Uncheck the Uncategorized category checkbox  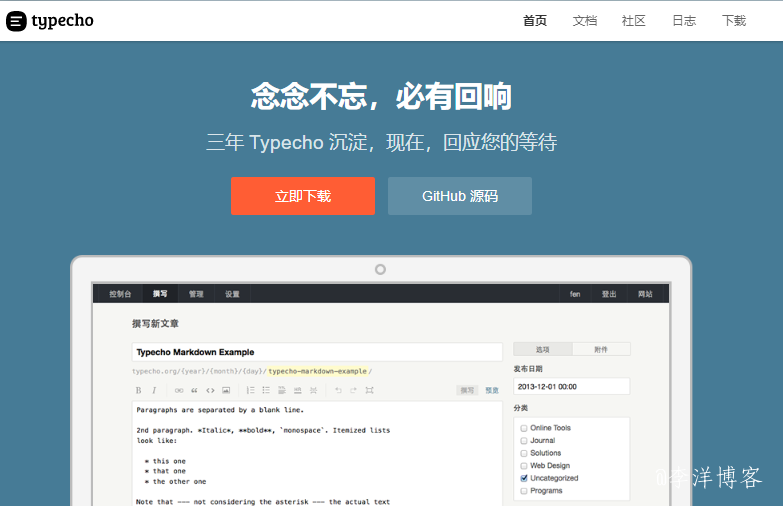(x=523, y=478)
